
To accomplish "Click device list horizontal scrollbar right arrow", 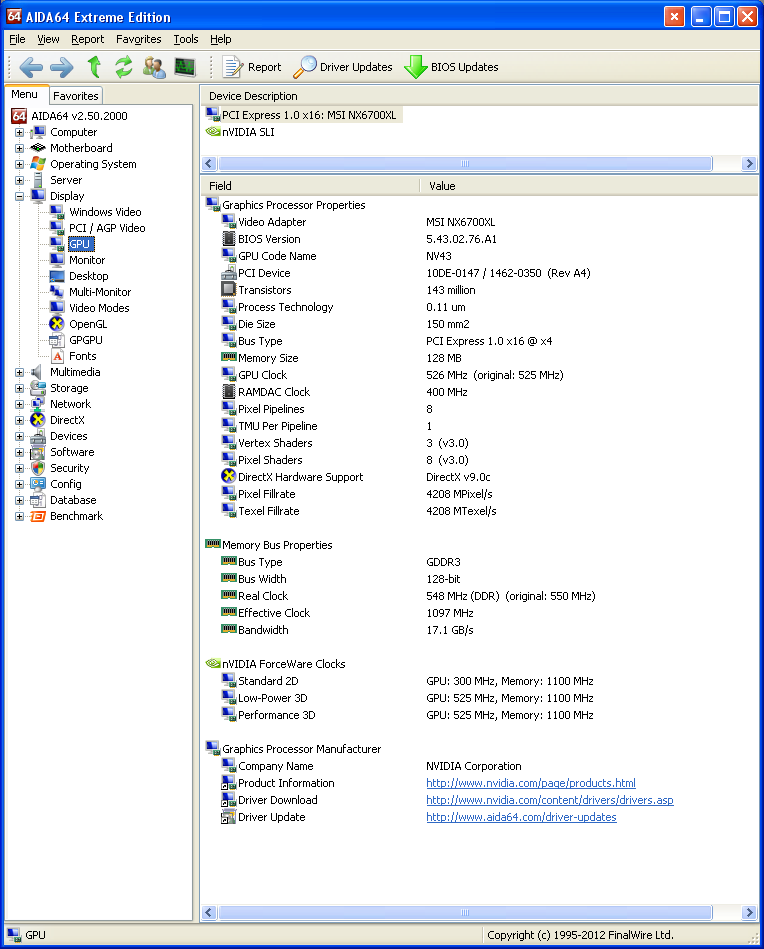I will click(749, 163).
